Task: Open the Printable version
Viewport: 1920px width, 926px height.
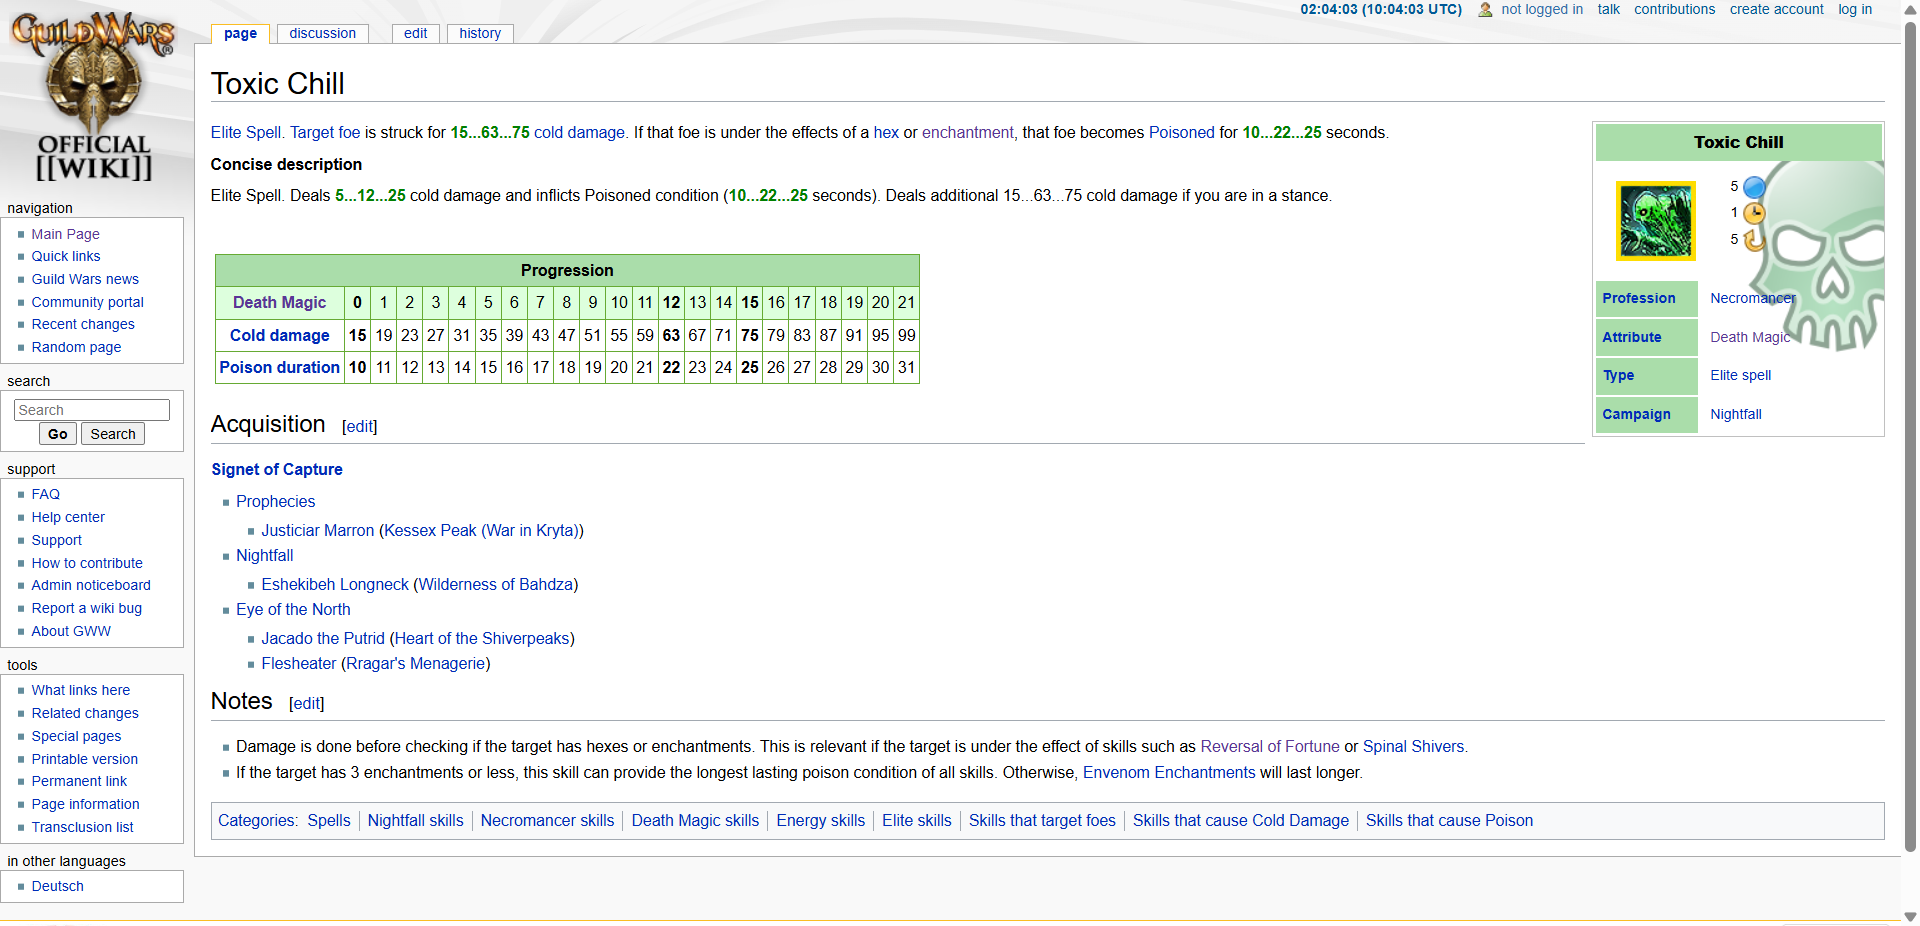Action: point(84,759)
